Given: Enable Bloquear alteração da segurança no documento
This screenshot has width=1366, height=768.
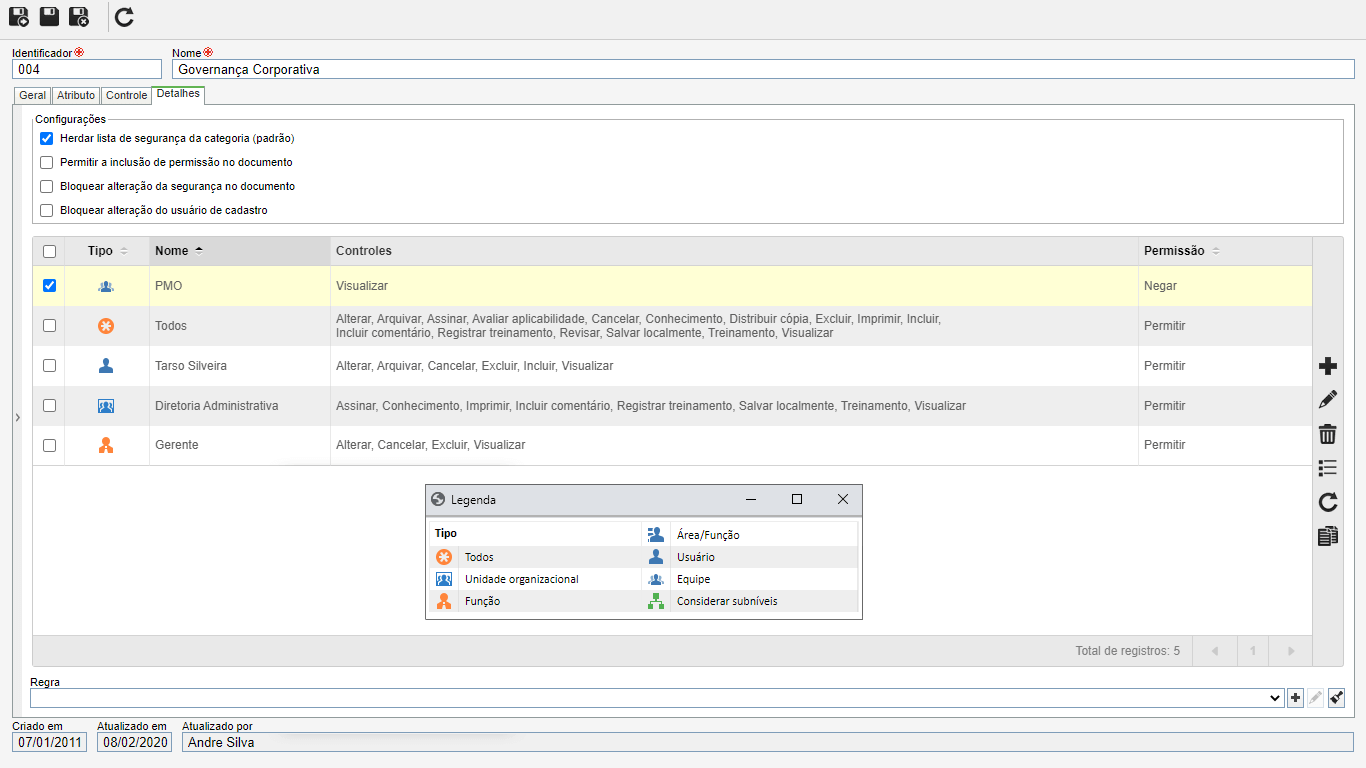Looking at the screenshot, I should point(46,187).
